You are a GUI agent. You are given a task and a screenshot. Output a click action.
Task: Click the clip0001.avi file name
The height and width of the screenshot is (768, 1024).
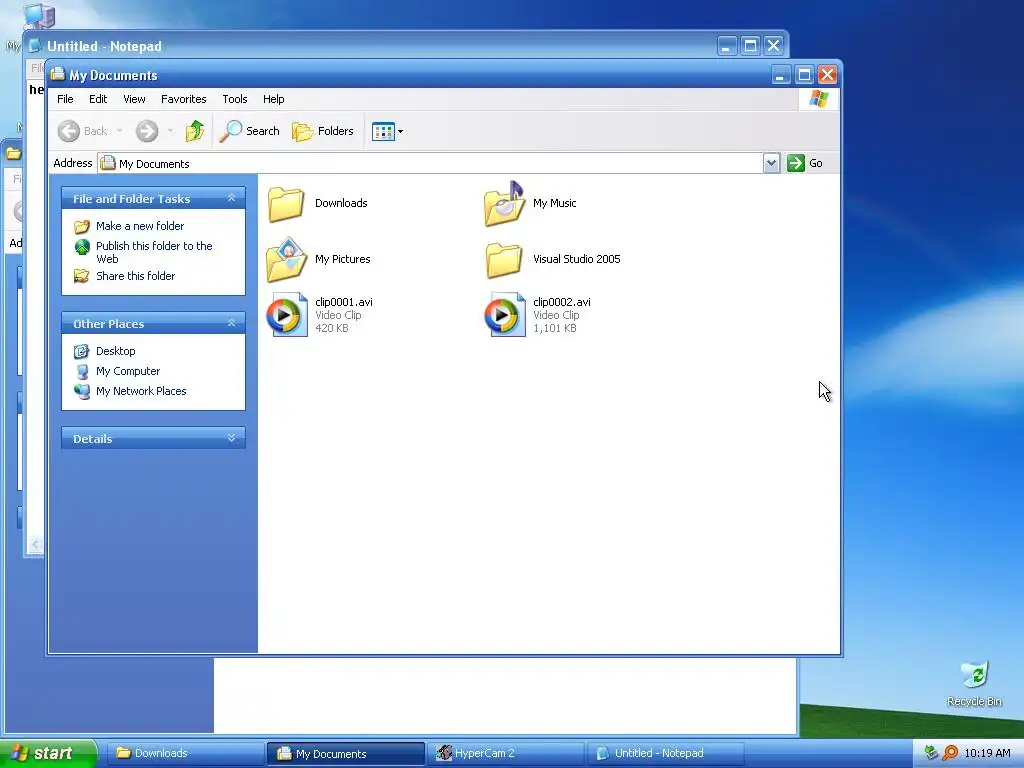tap(344, 302)
